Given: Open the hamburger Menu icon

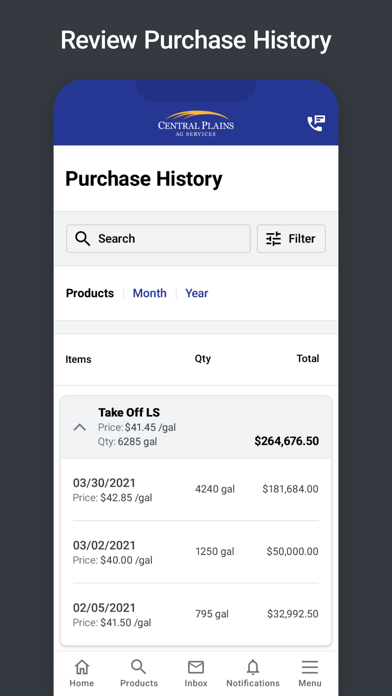Looking at the screenshot, I should 309,667.
